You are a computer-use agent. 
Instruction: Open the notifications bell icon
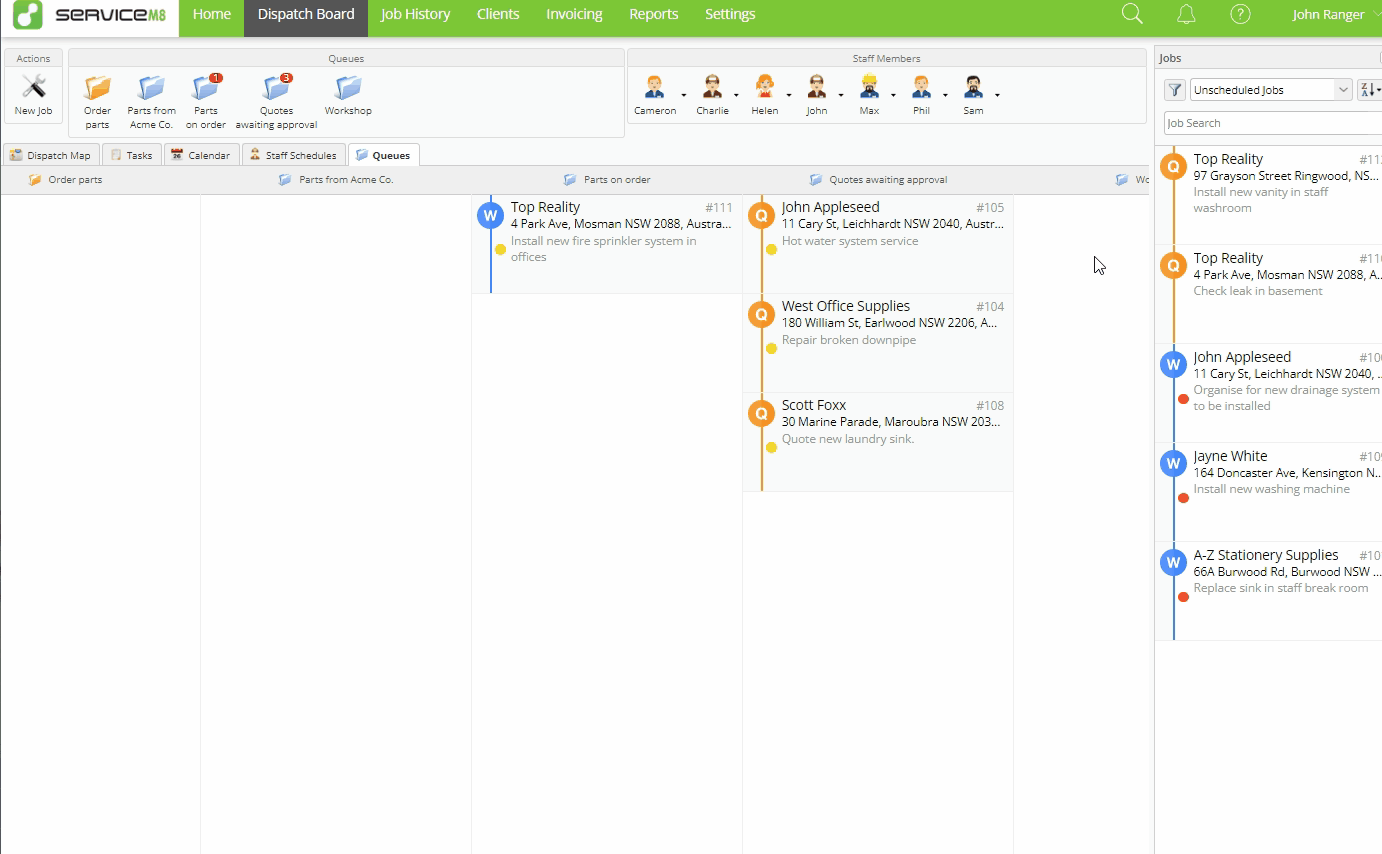click(x=1186, y=14)
